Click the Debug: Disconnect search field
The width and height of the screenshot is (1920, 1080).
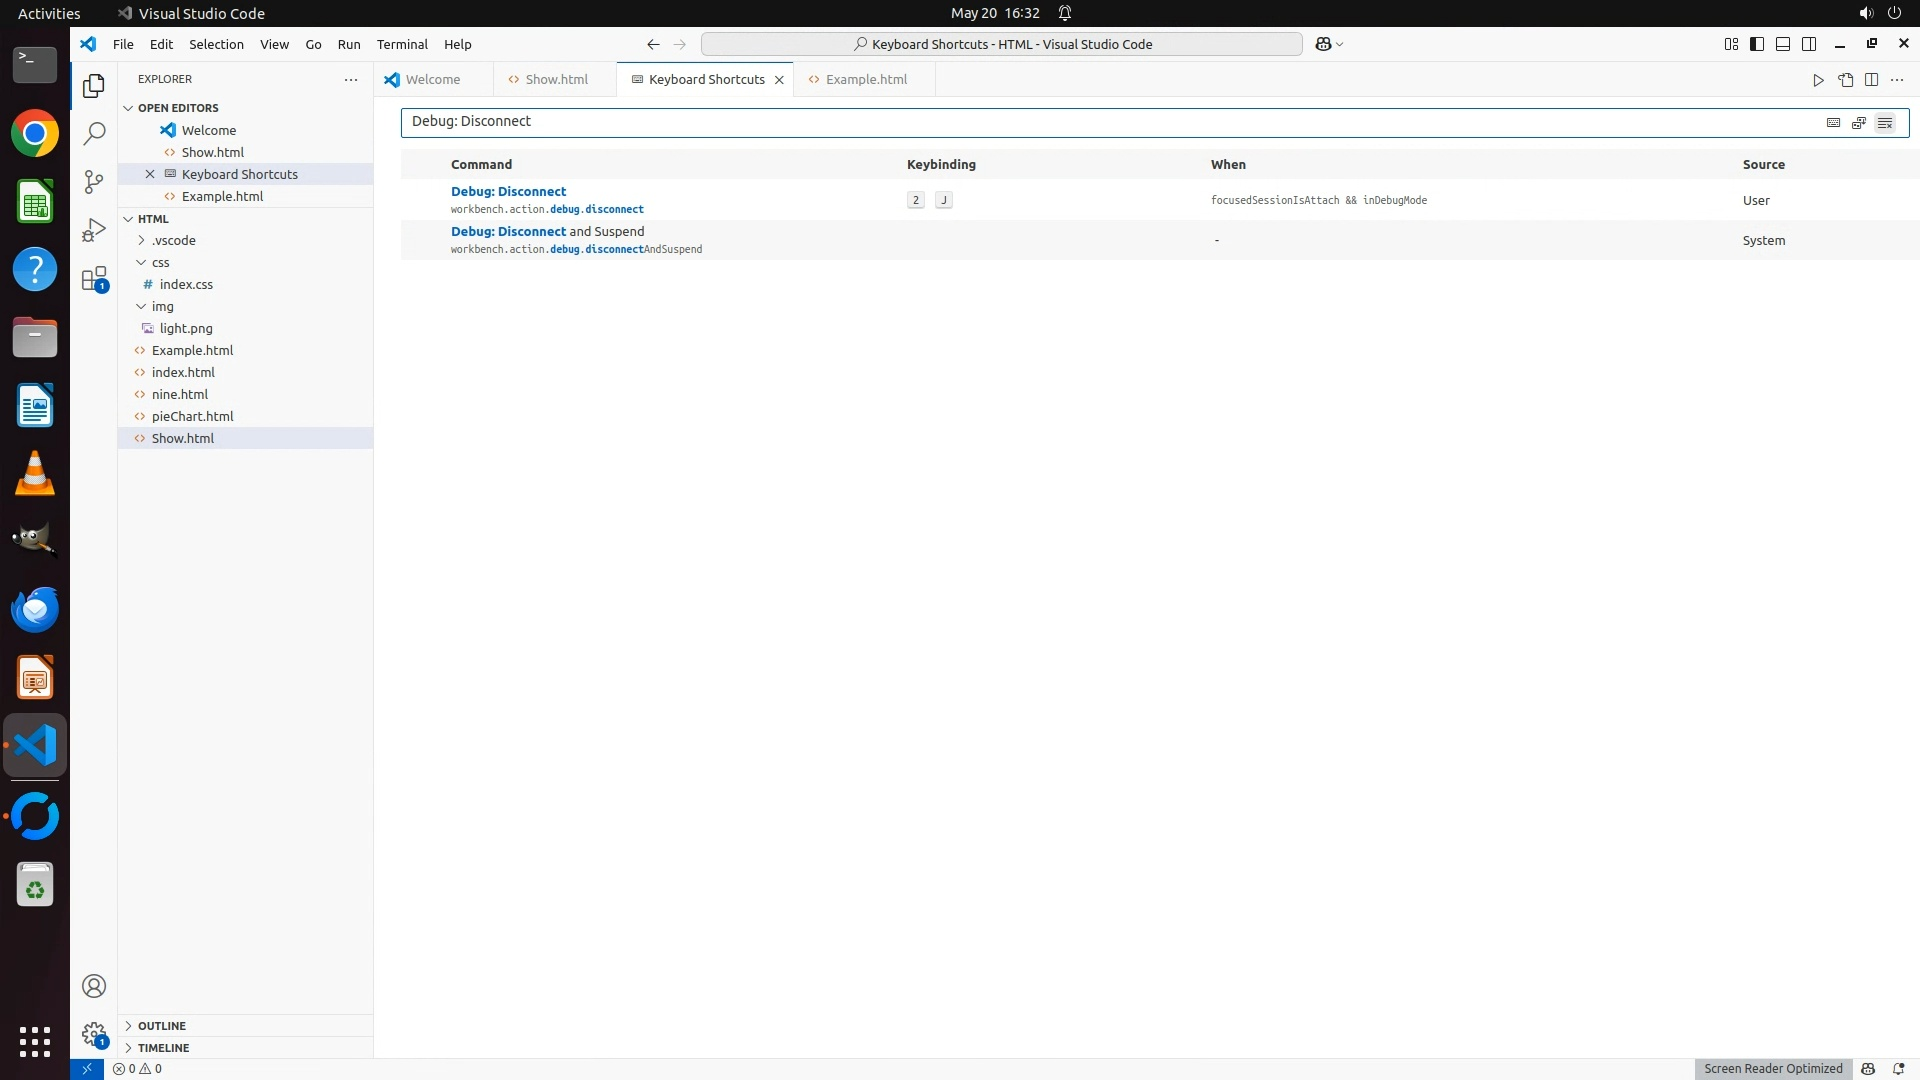coord(1100,122)
